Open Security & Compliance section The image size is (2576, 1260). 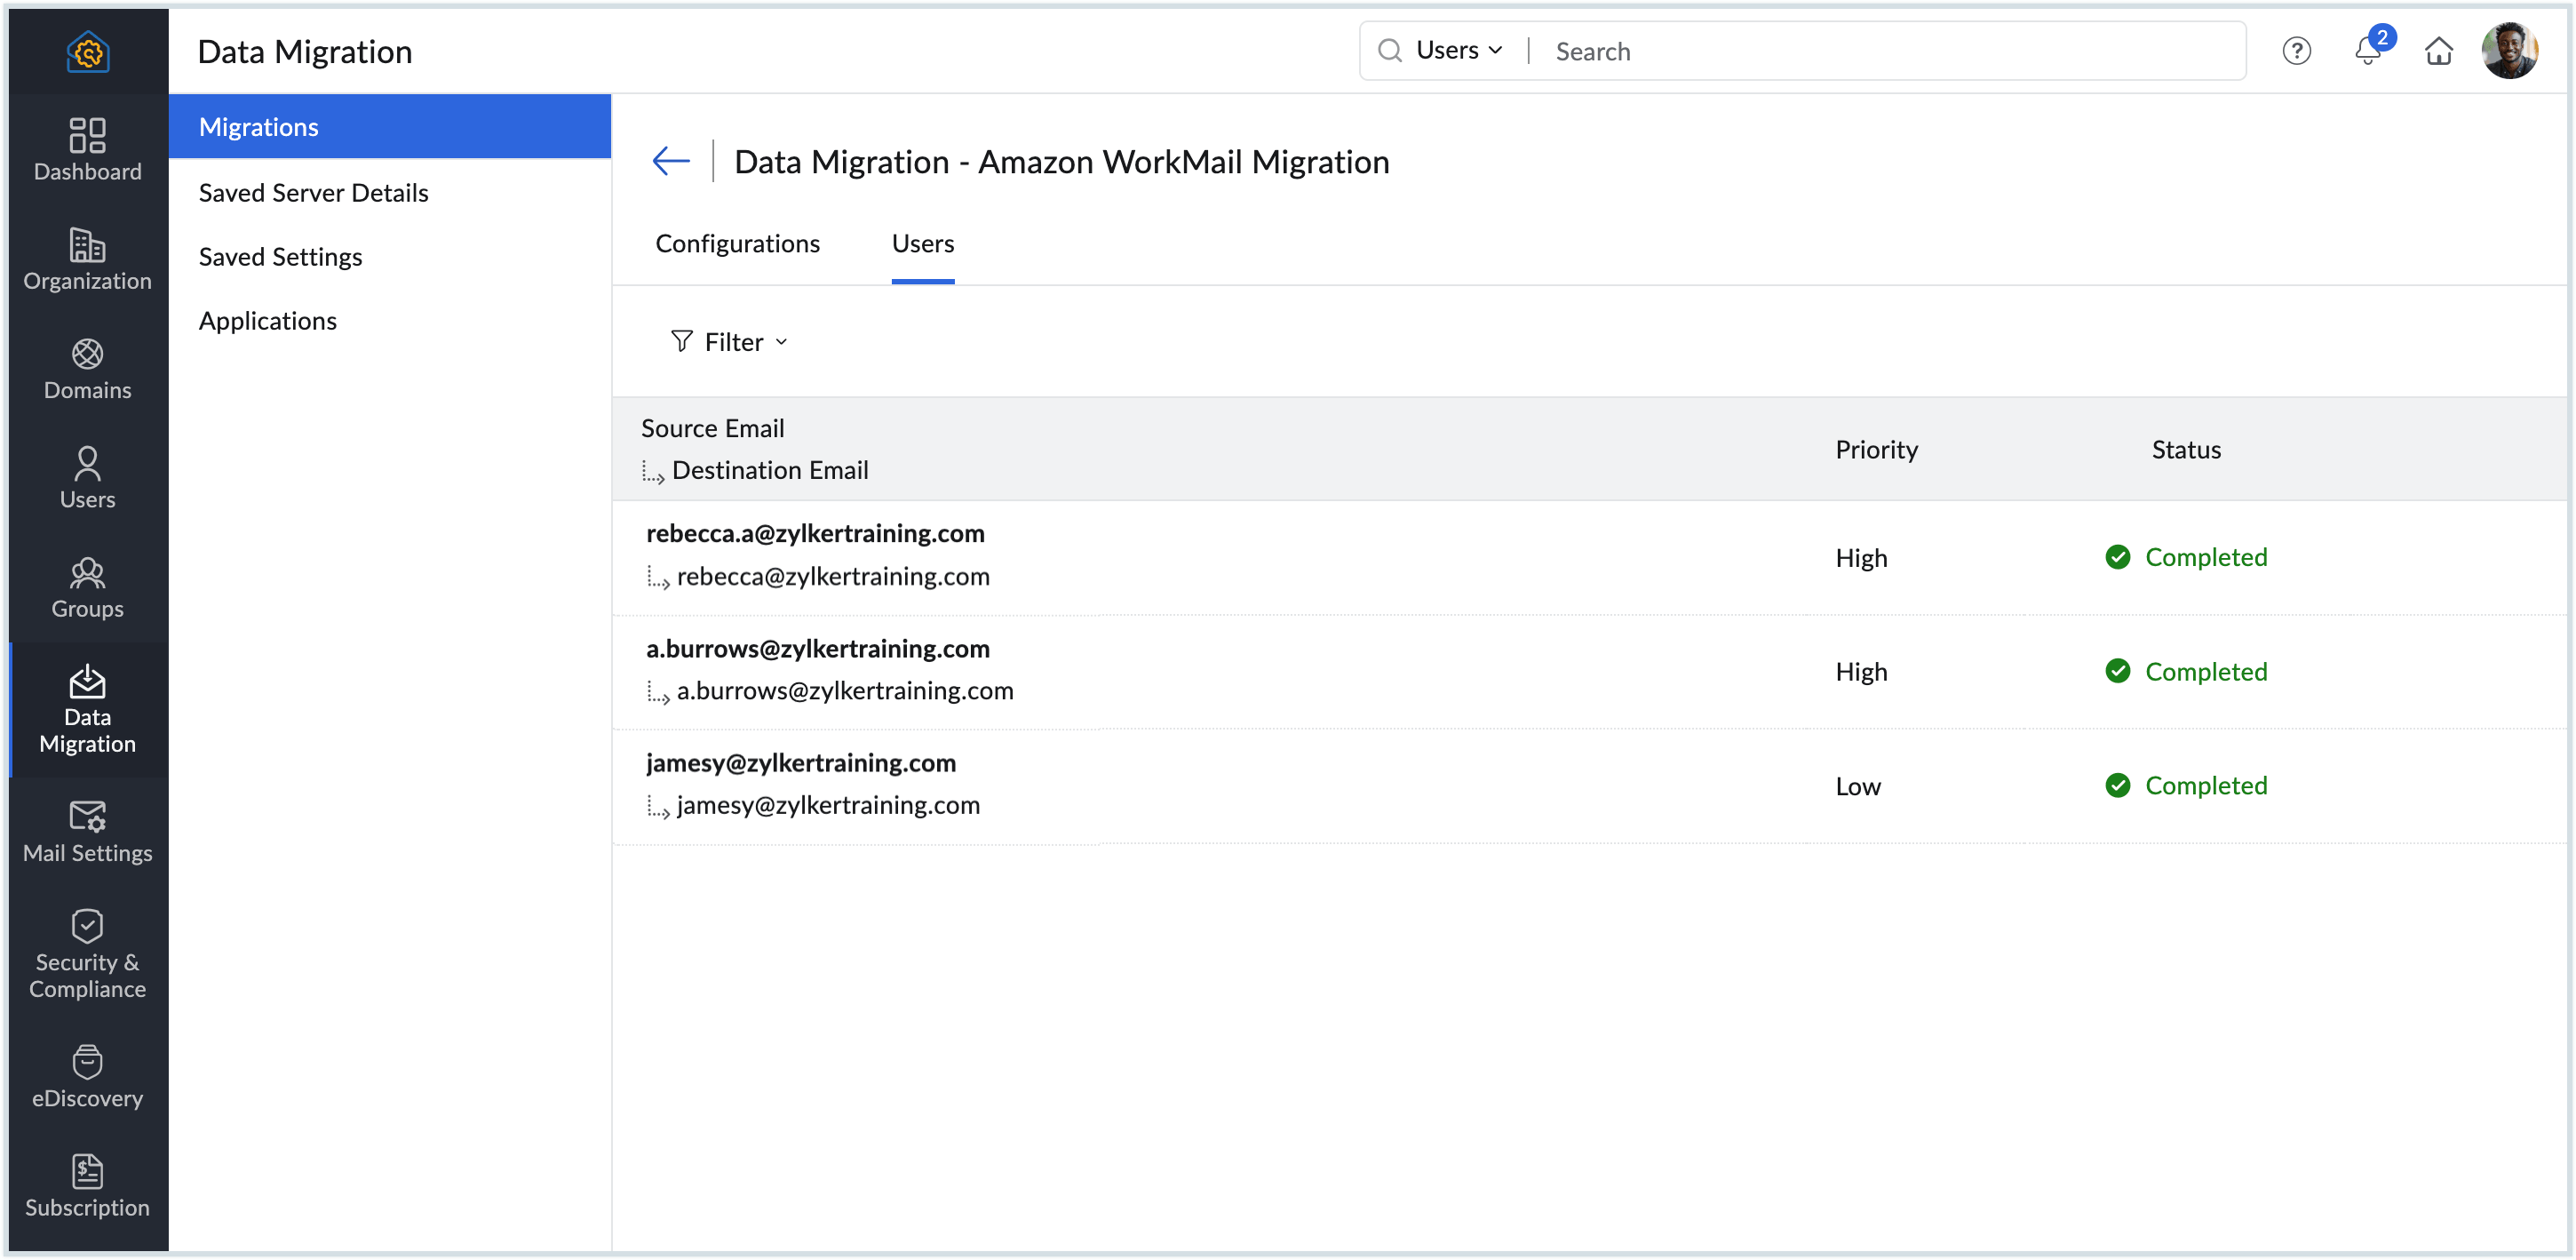pyautogui.click(x=87, y=953)
